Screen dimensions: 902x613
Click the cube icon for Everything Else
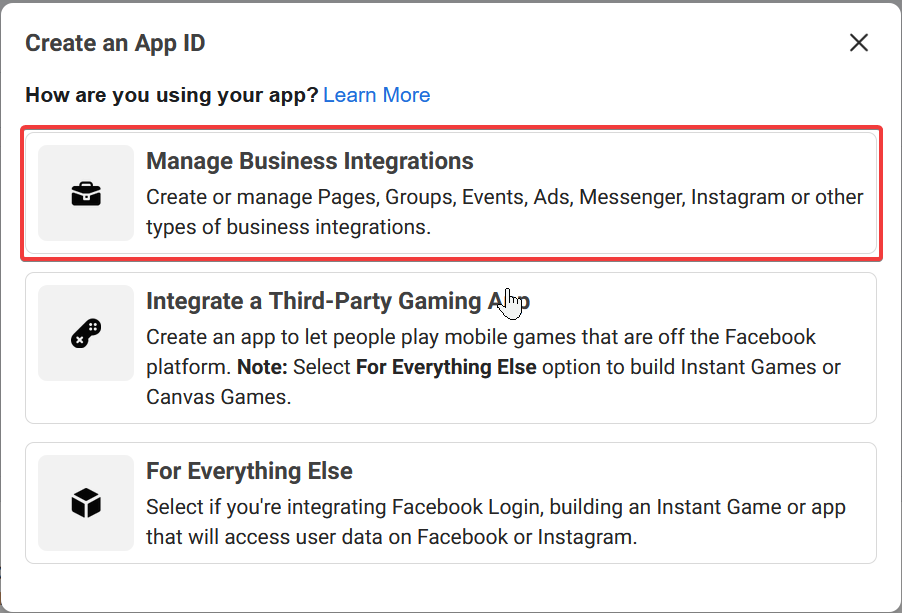tap(86, 503)
